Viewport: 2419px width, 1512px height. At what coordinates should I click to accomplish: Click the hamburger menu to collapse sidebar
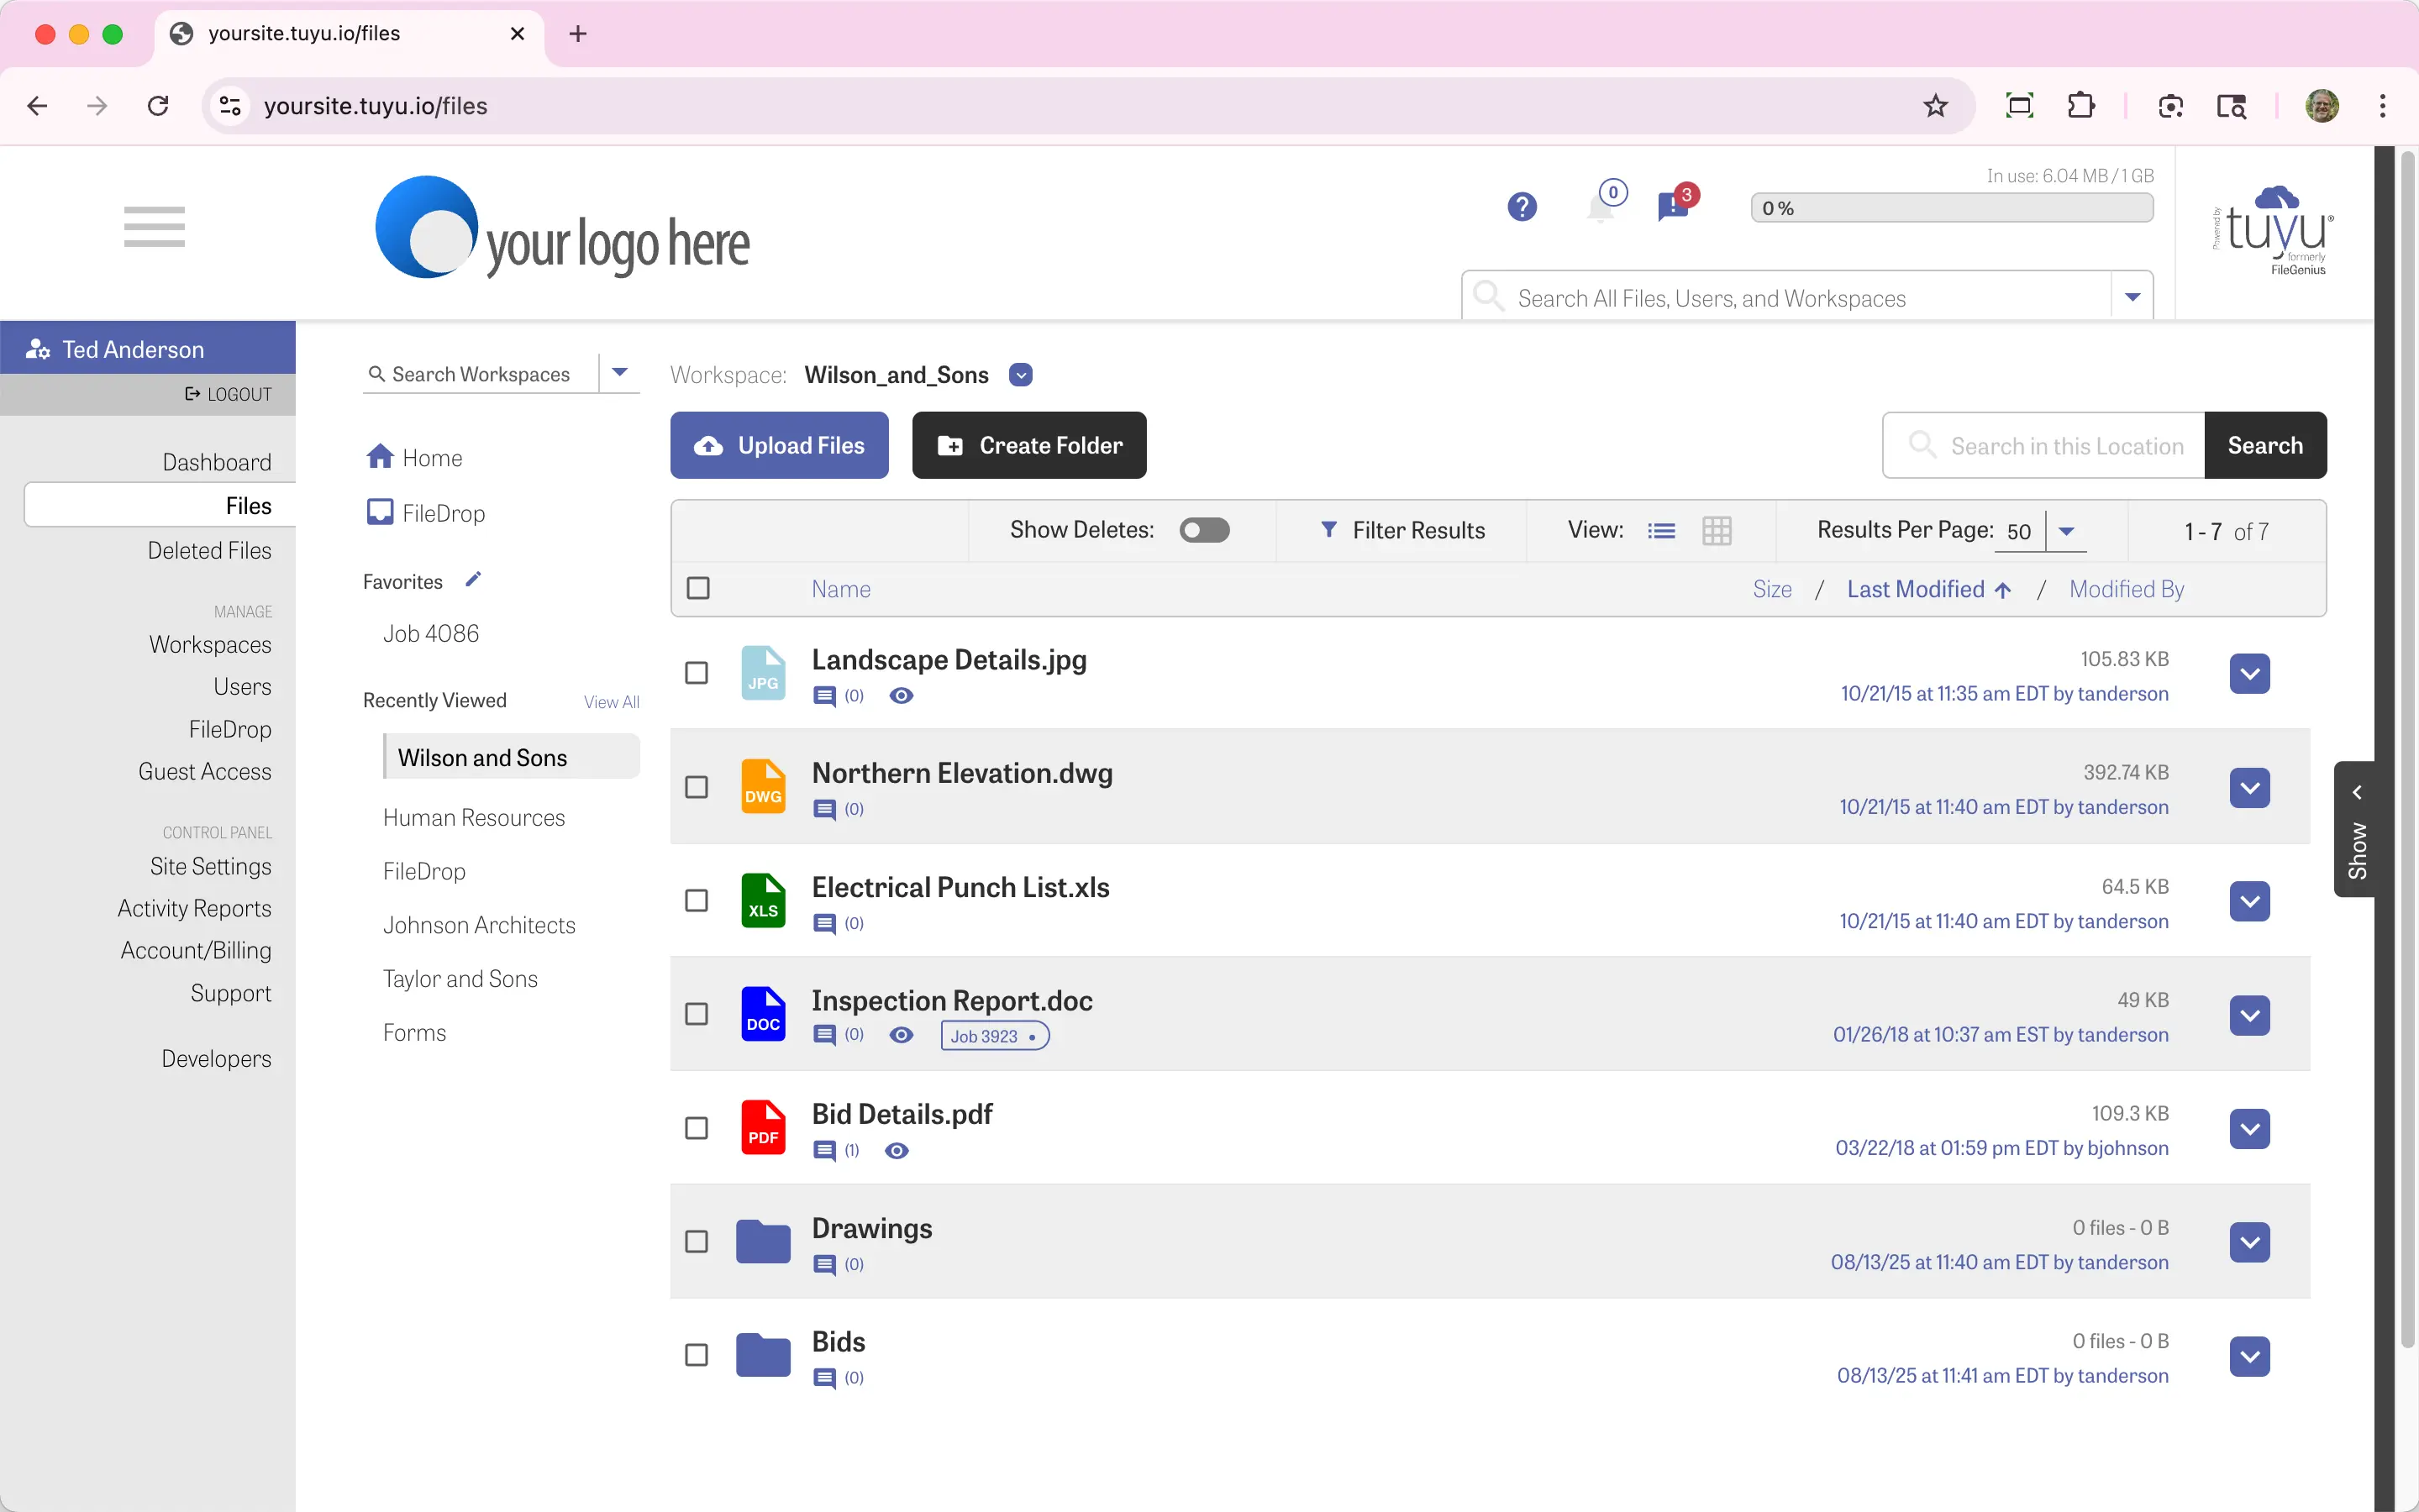(155, 226)
